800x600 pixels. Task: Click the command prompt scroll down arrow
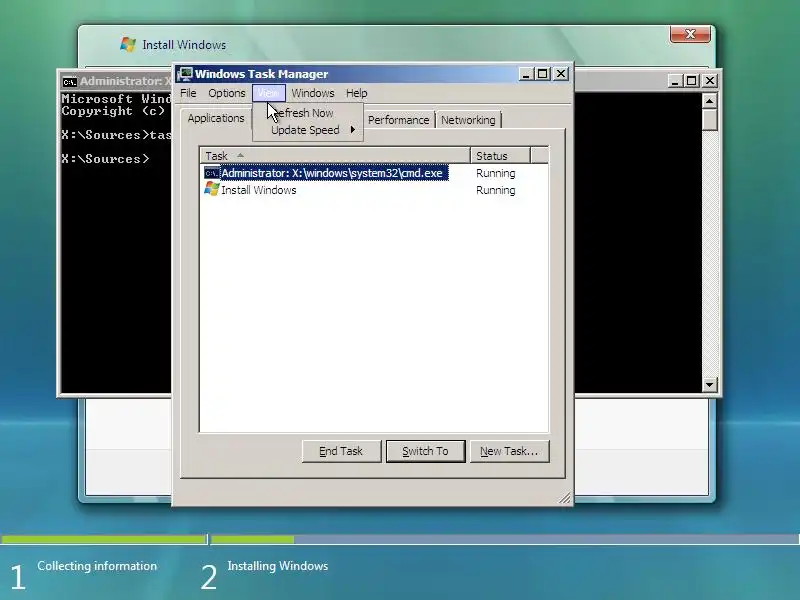pyautogui.click(x=709, y=385)
